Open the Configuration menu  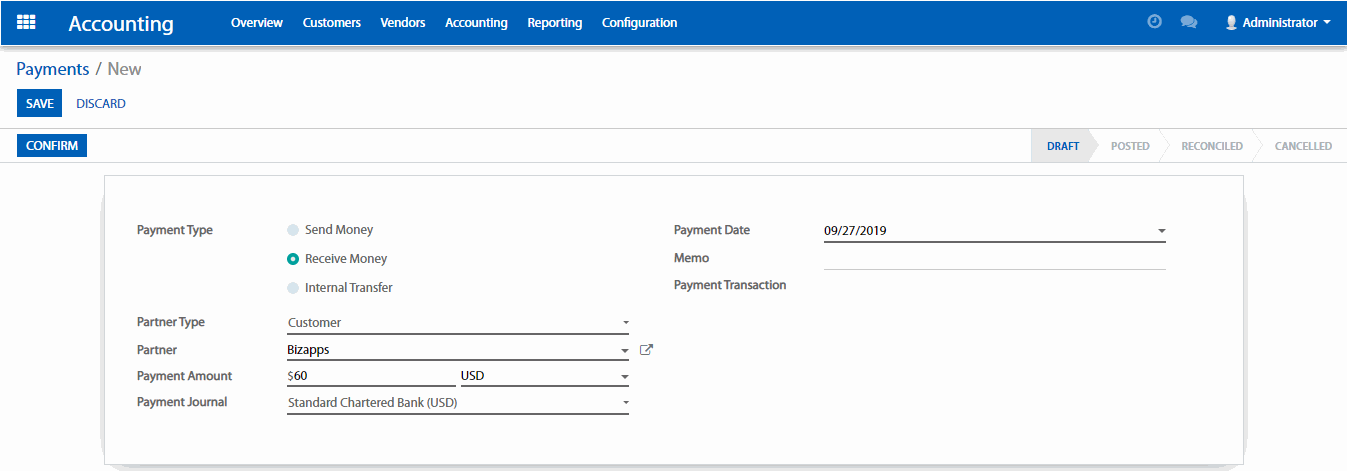click(639, 22)
